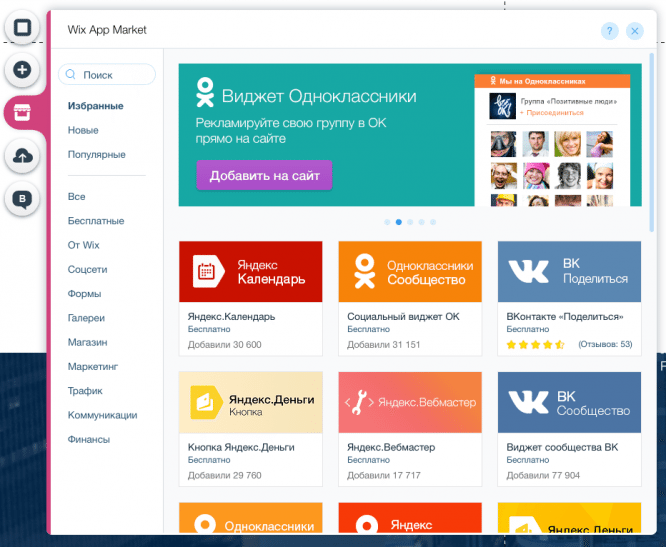Go to the fifth carousel slide dot
Image resolution: width=666 pixels, height=547 pixels.
click(x=433, y=222)
